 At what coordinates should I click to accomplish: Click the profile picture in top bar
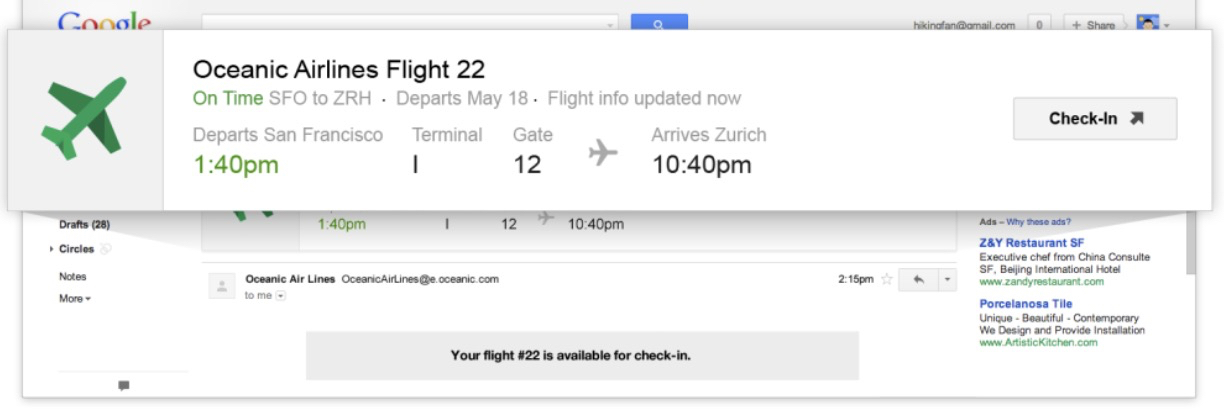coord(1148,24)
